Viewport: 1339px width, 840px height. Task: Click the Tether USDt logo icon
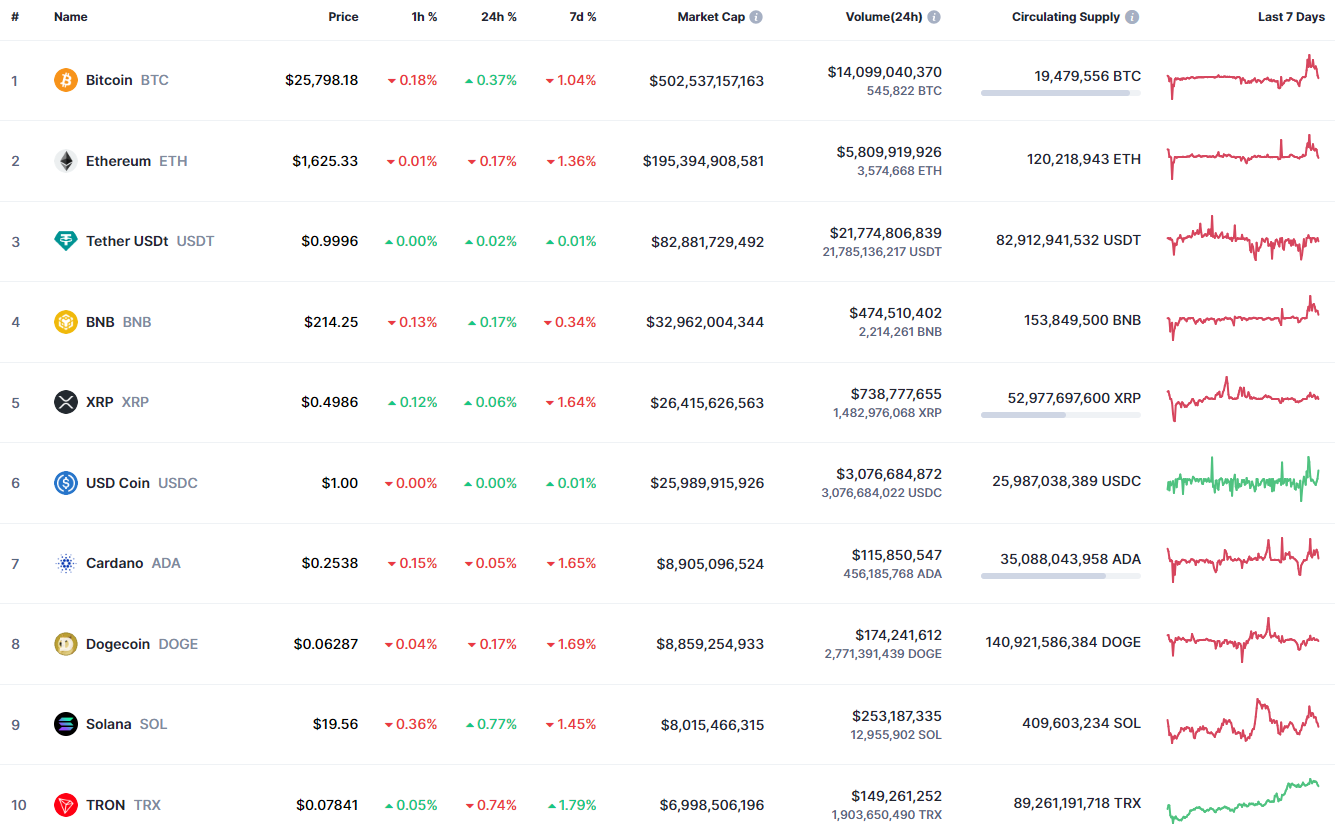click(x=66, y=241)
